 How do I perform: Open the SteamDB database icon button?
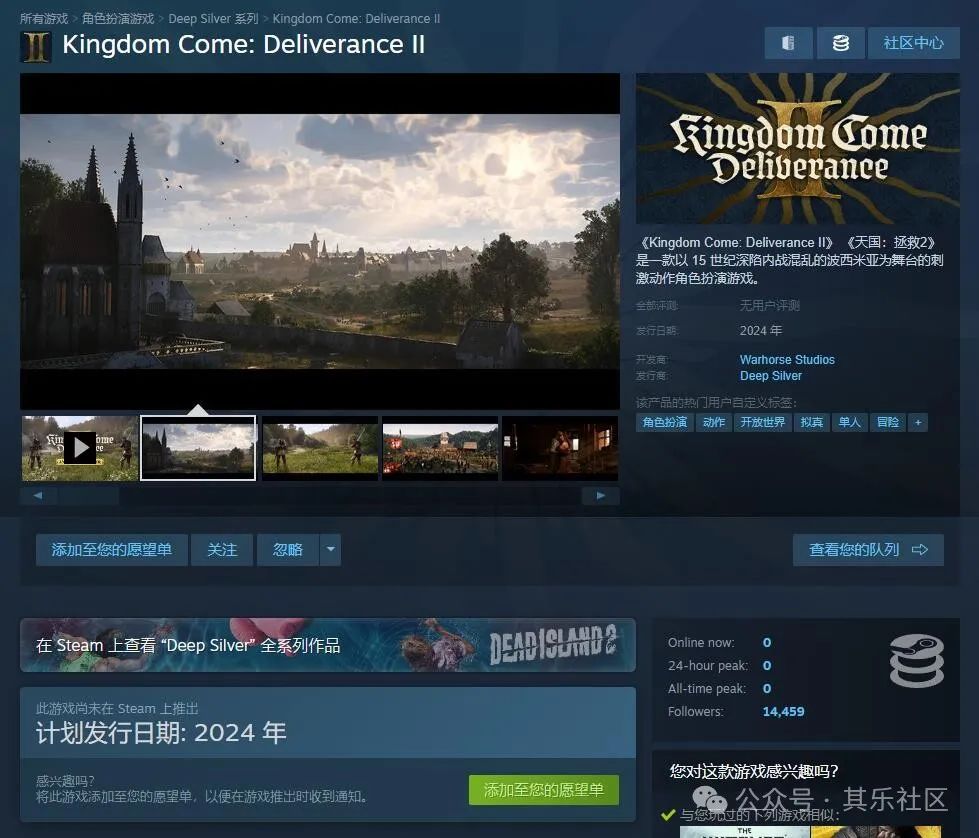840,43
